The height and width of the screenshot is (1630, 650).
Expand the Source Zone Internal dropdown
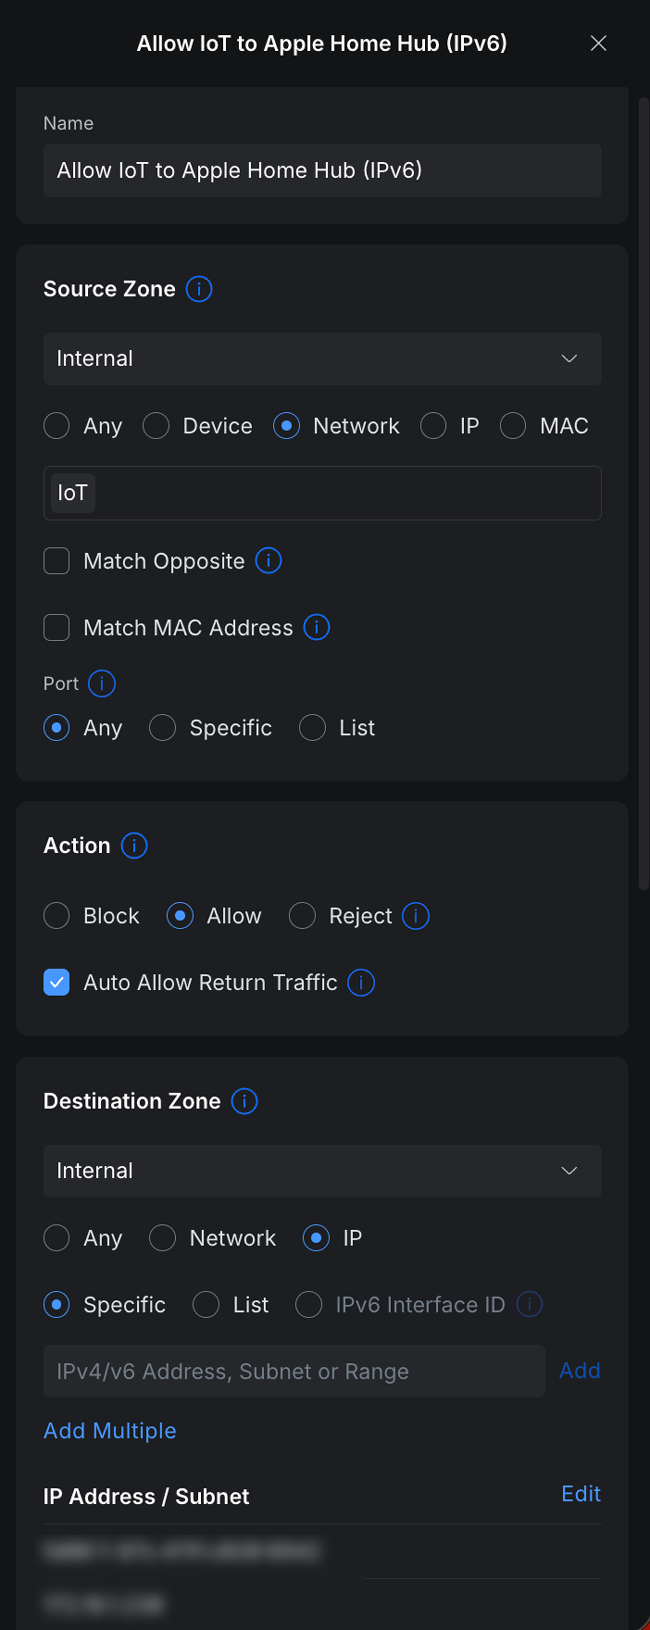point(322,359)
